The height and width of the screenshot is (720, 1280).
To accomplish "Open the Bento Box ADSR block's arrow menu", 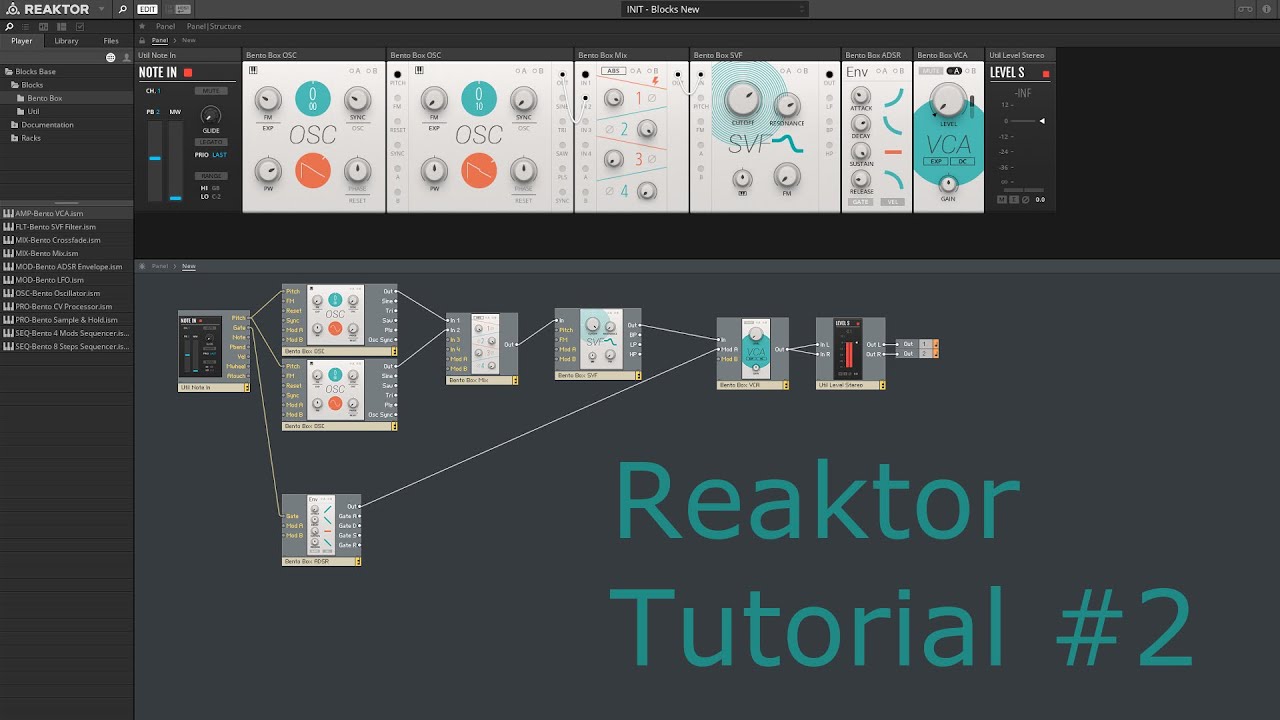I will click(357, 562).
